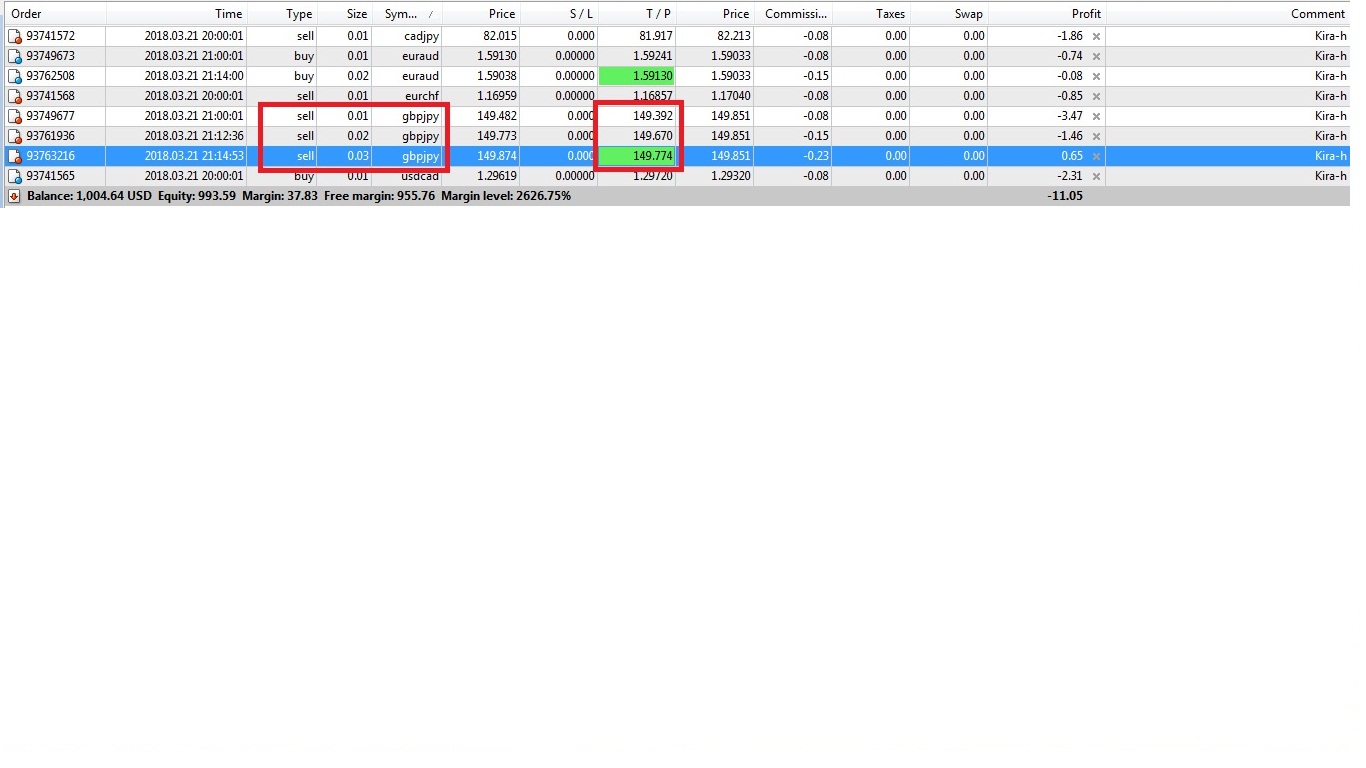The image size is (1366, 768).
Task: Click the T / P column header
Action: [657, 14]
